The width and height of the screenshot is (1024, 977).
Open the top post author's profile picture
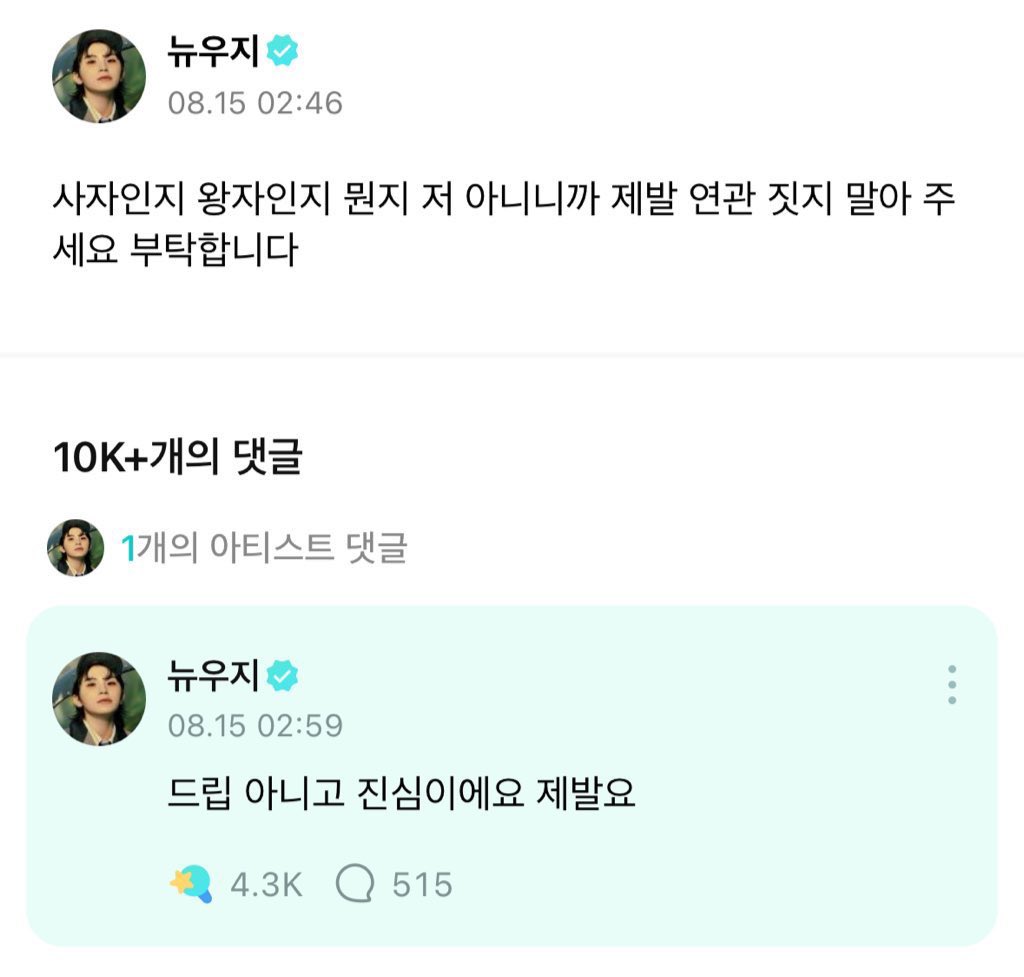click(99, 75)
